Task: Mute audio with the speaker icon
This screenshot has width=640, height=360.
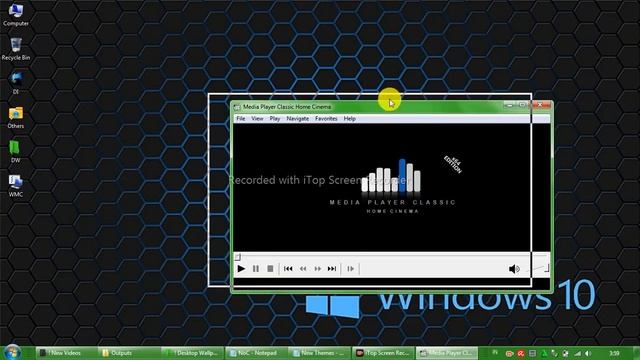Action: pos(514,269)
